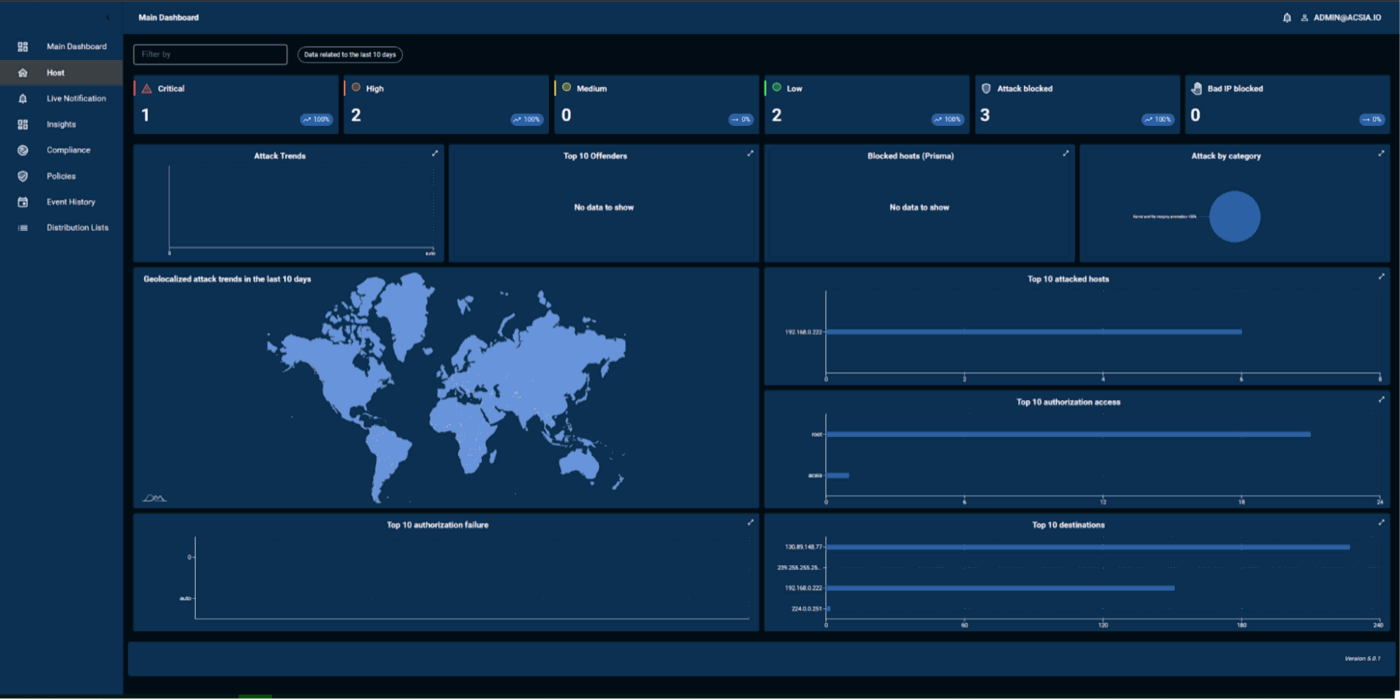
Task: Focus the Filter by input field
Action: (x=210, y=54)
